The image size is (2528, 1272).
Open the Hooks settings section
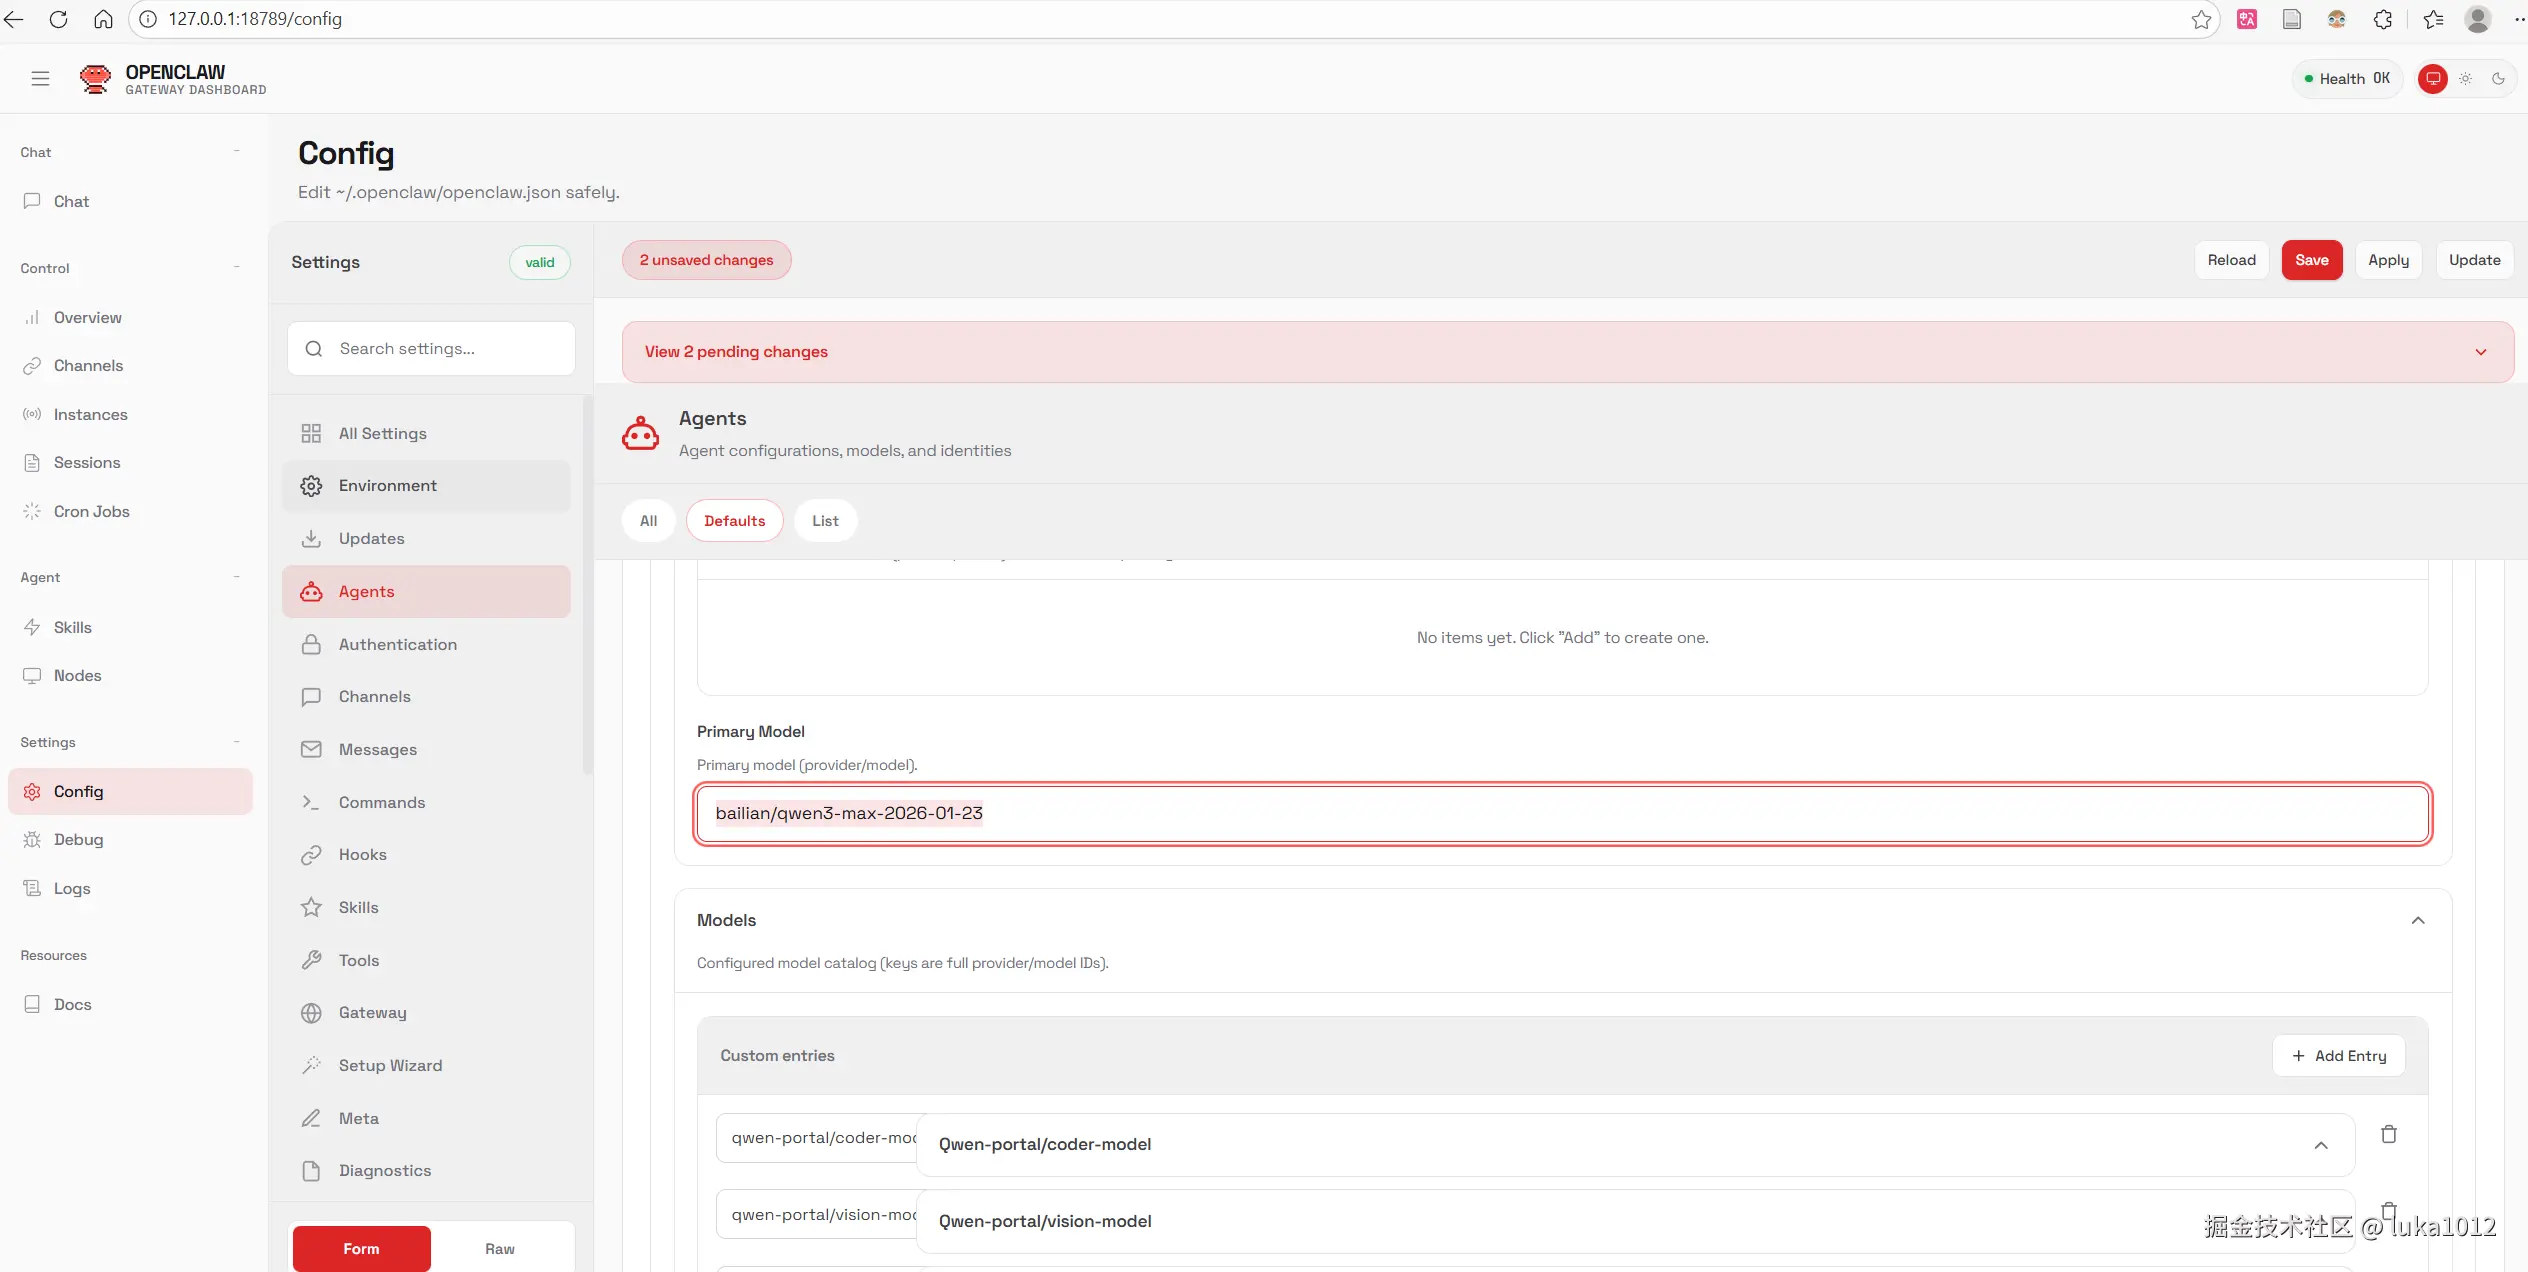pyautogui.click(x=362, y=854)
